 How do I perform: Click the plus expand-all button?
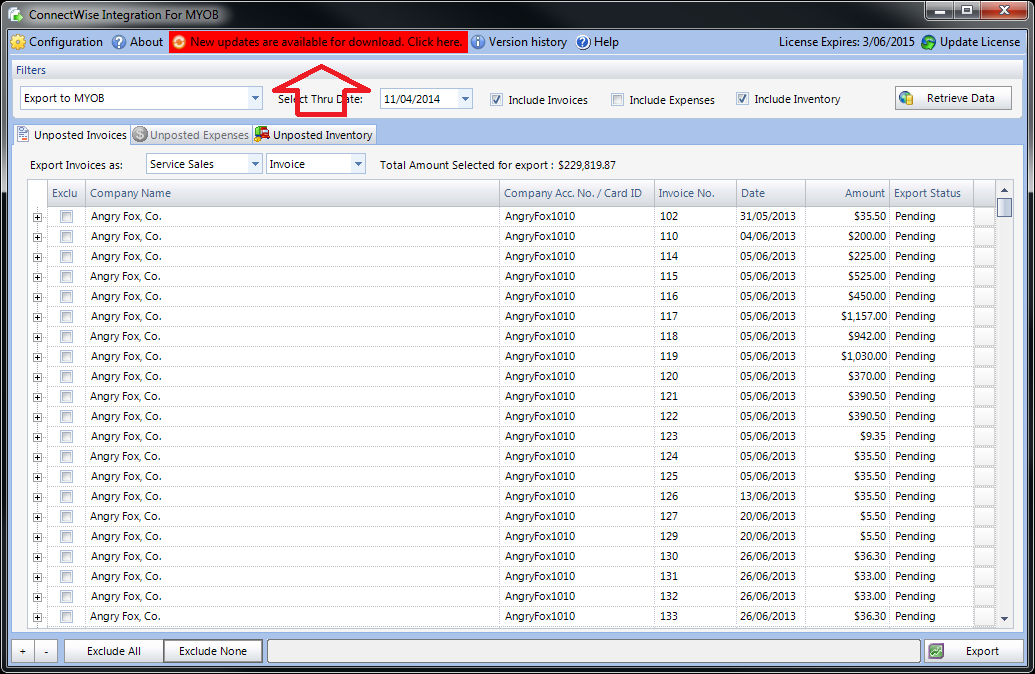click(x=23, y=651)
